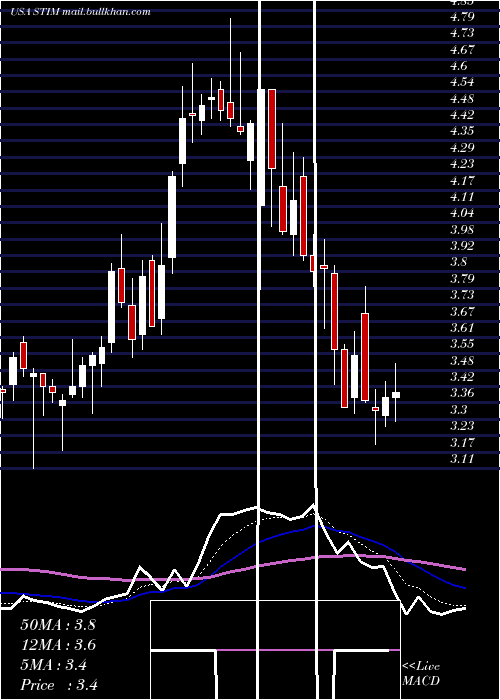Screen dimensions: 500x700
Task: Select the 5MA : 3.4 readout
Action: 53,665
